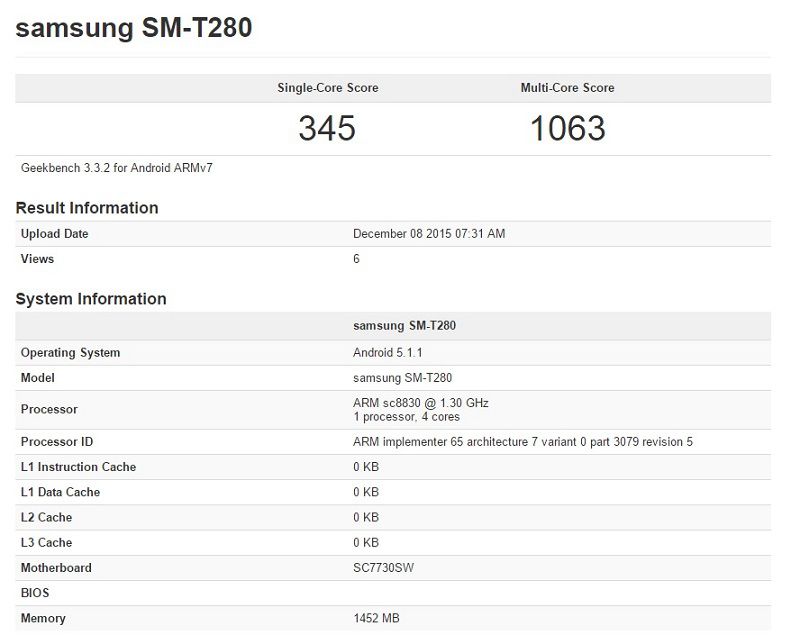
Task: Click the Memory value 1452 MB
Action: [x=376, y=619]
